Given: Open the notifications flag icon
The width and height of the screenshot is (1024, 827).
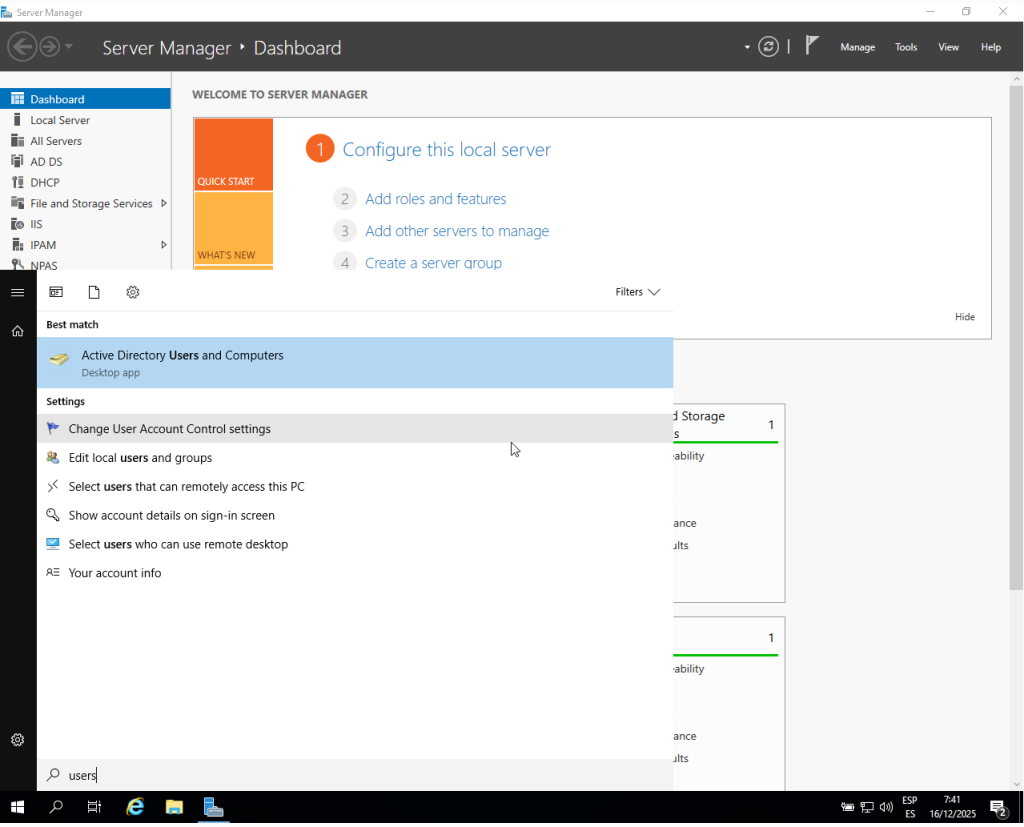Looking at the screenshot, I should [x=812, y=46].
